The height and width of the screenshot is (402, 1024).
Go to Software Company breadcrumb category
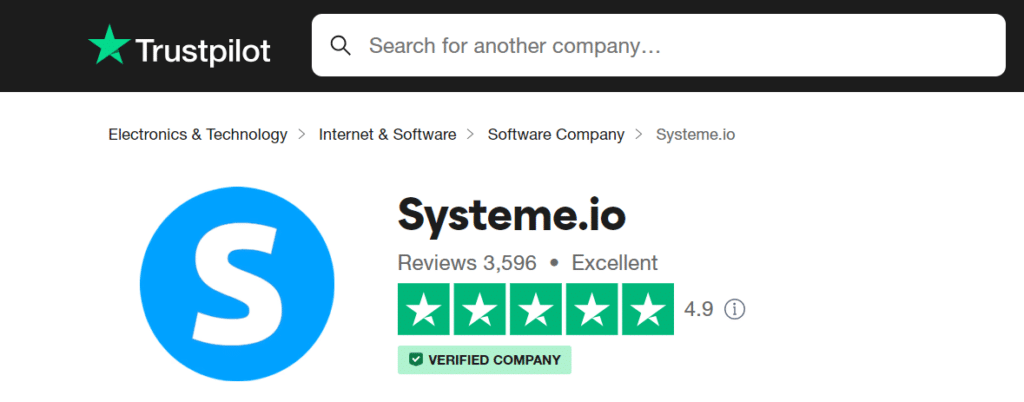[556, 134]
